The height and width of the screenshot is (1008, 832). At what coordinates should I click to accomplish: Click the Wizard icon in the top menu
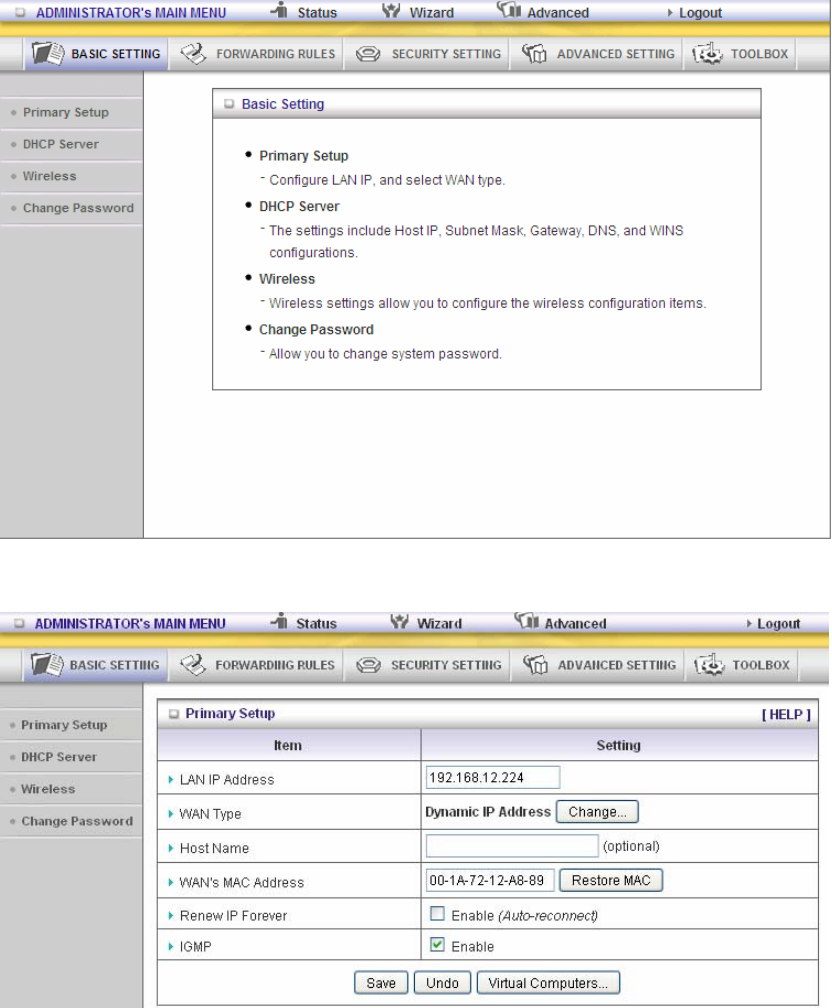coord(391,10)
